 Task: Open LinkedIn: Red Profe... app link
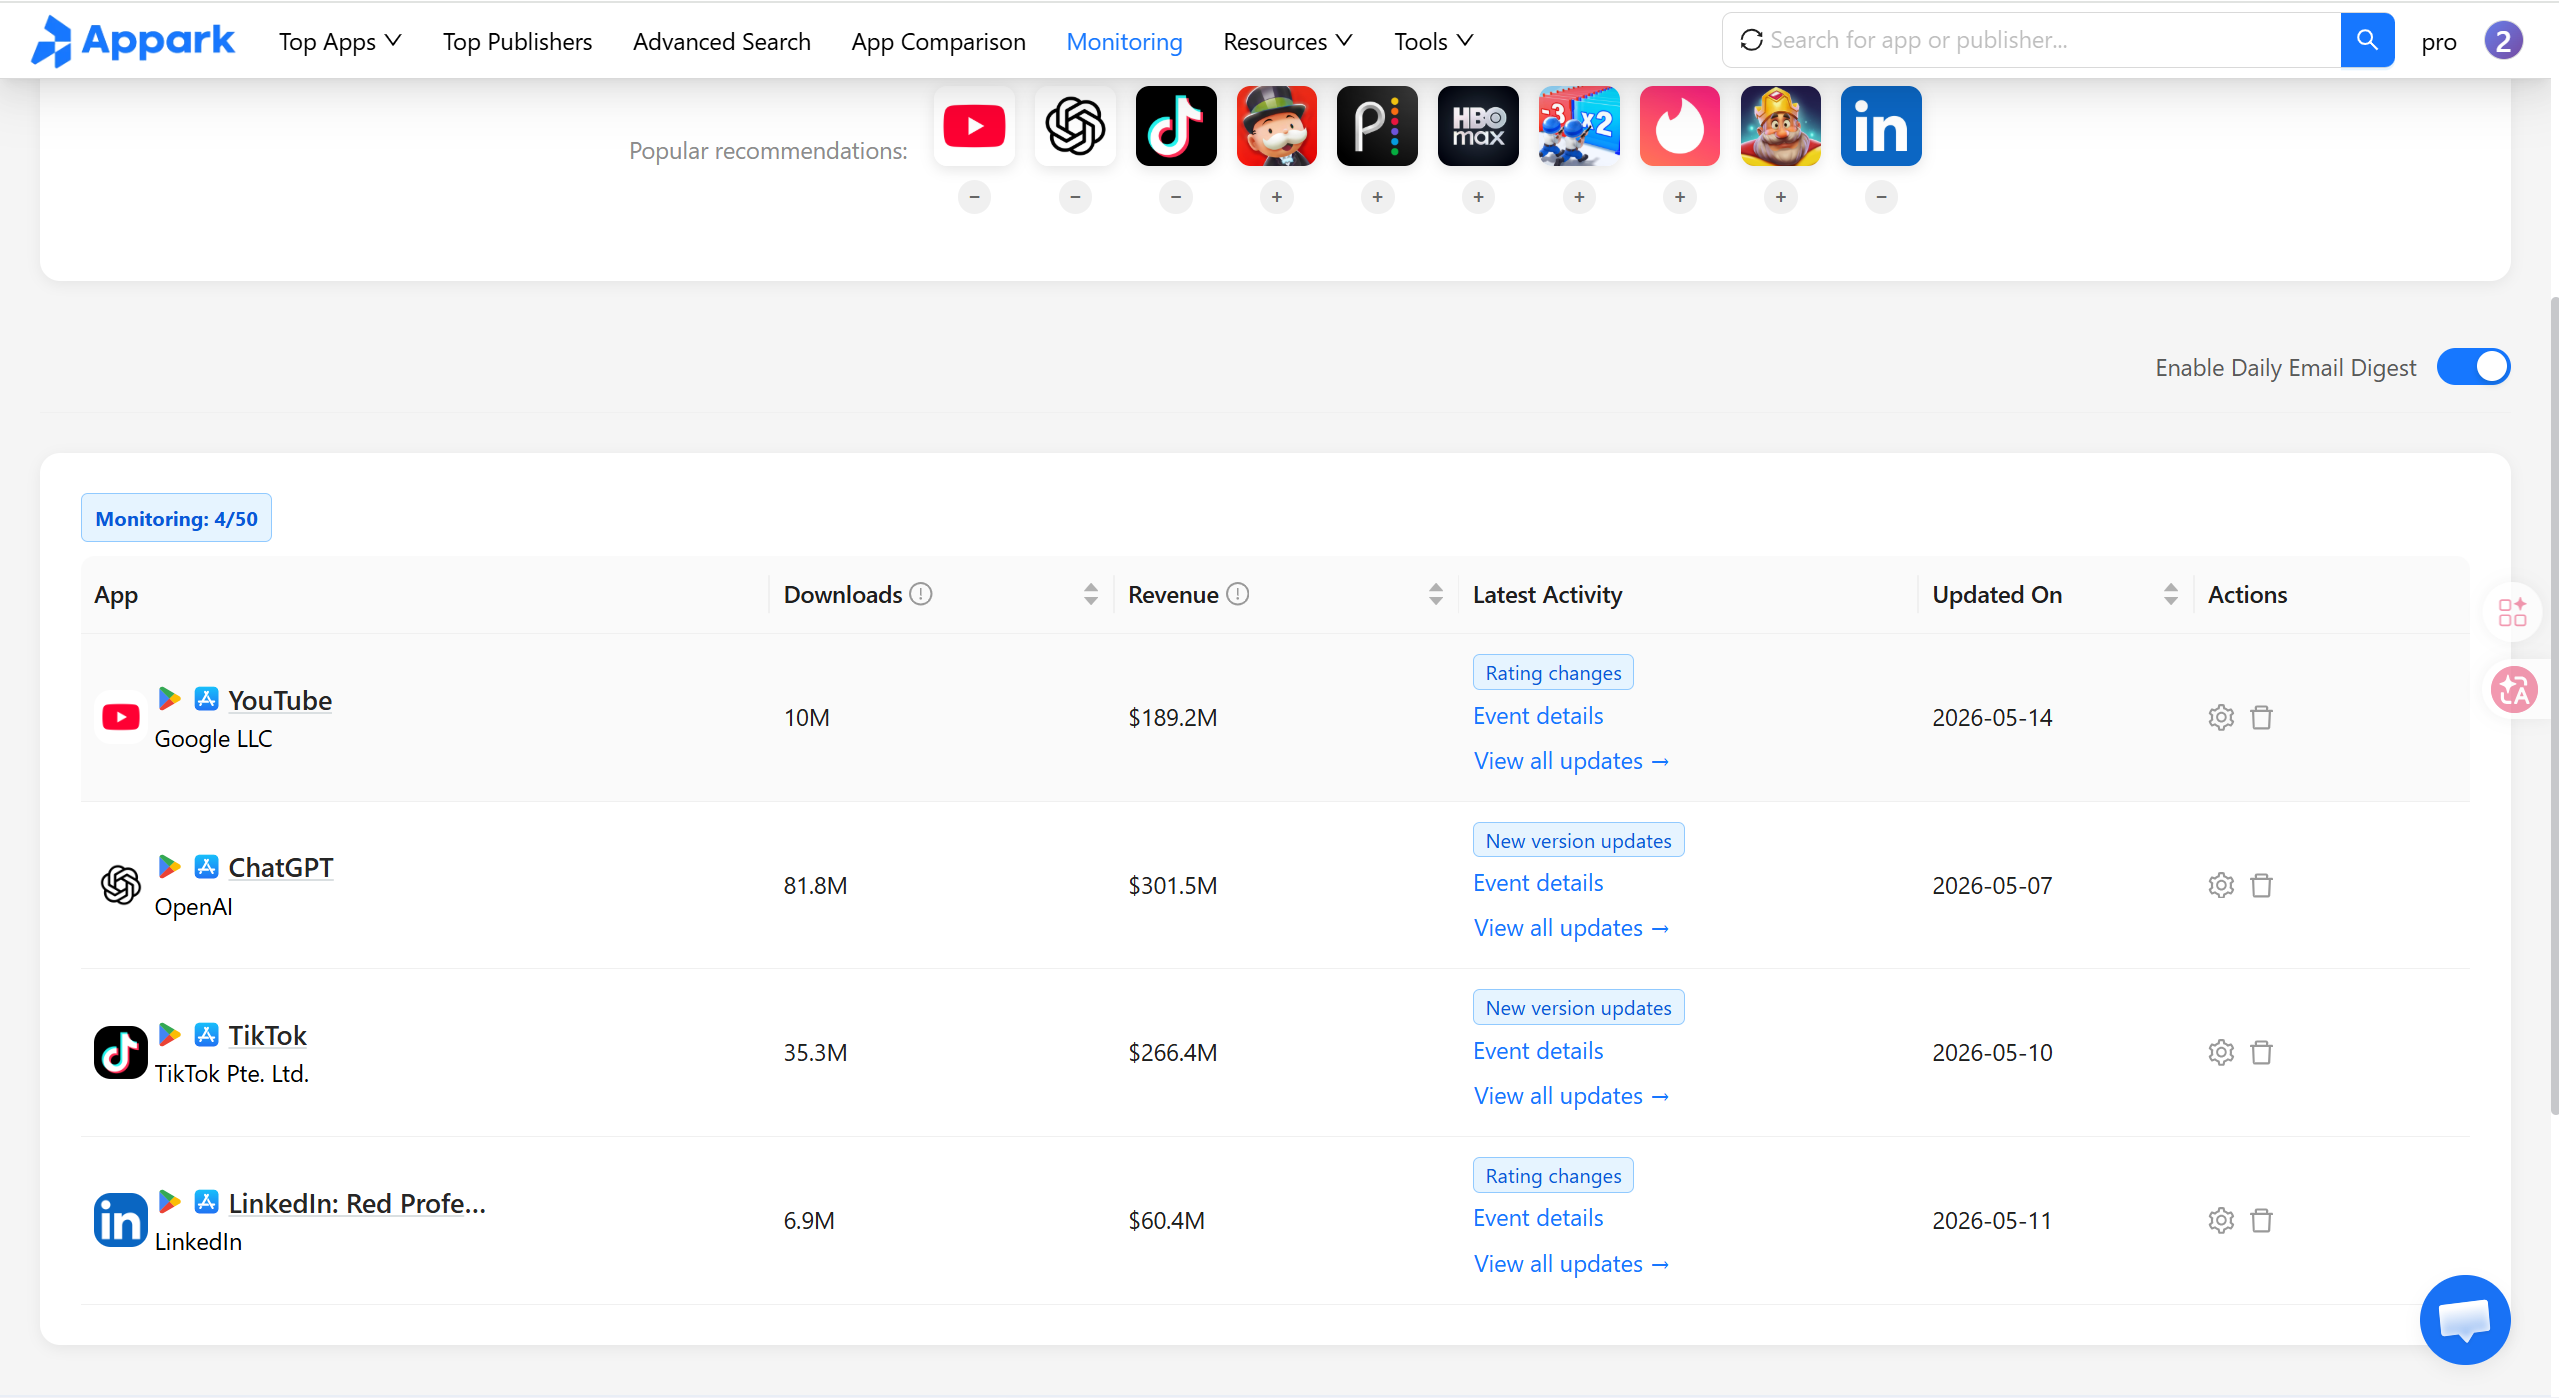pos(357,1203)
